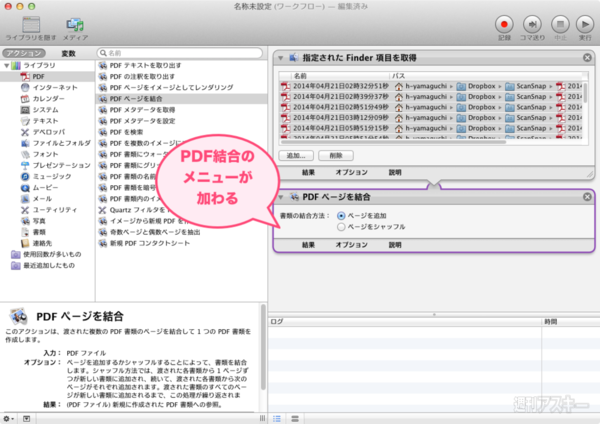Open 説明 tab of PDF ページを結合 action

(395, 245)
